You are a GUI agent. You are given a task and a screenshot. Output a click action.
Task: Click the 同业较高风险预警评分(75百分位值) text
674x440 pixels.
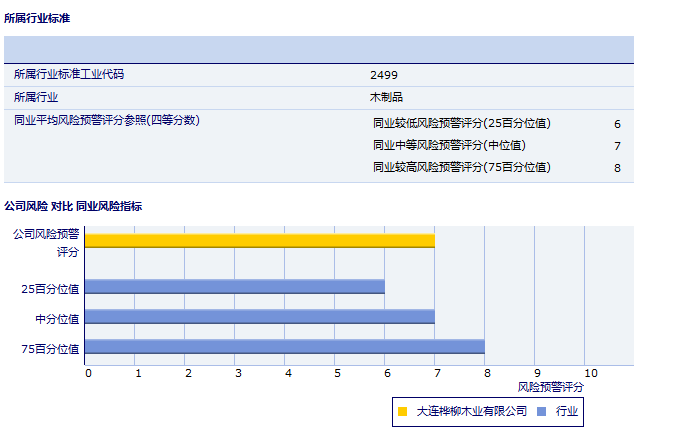[461, 168]
